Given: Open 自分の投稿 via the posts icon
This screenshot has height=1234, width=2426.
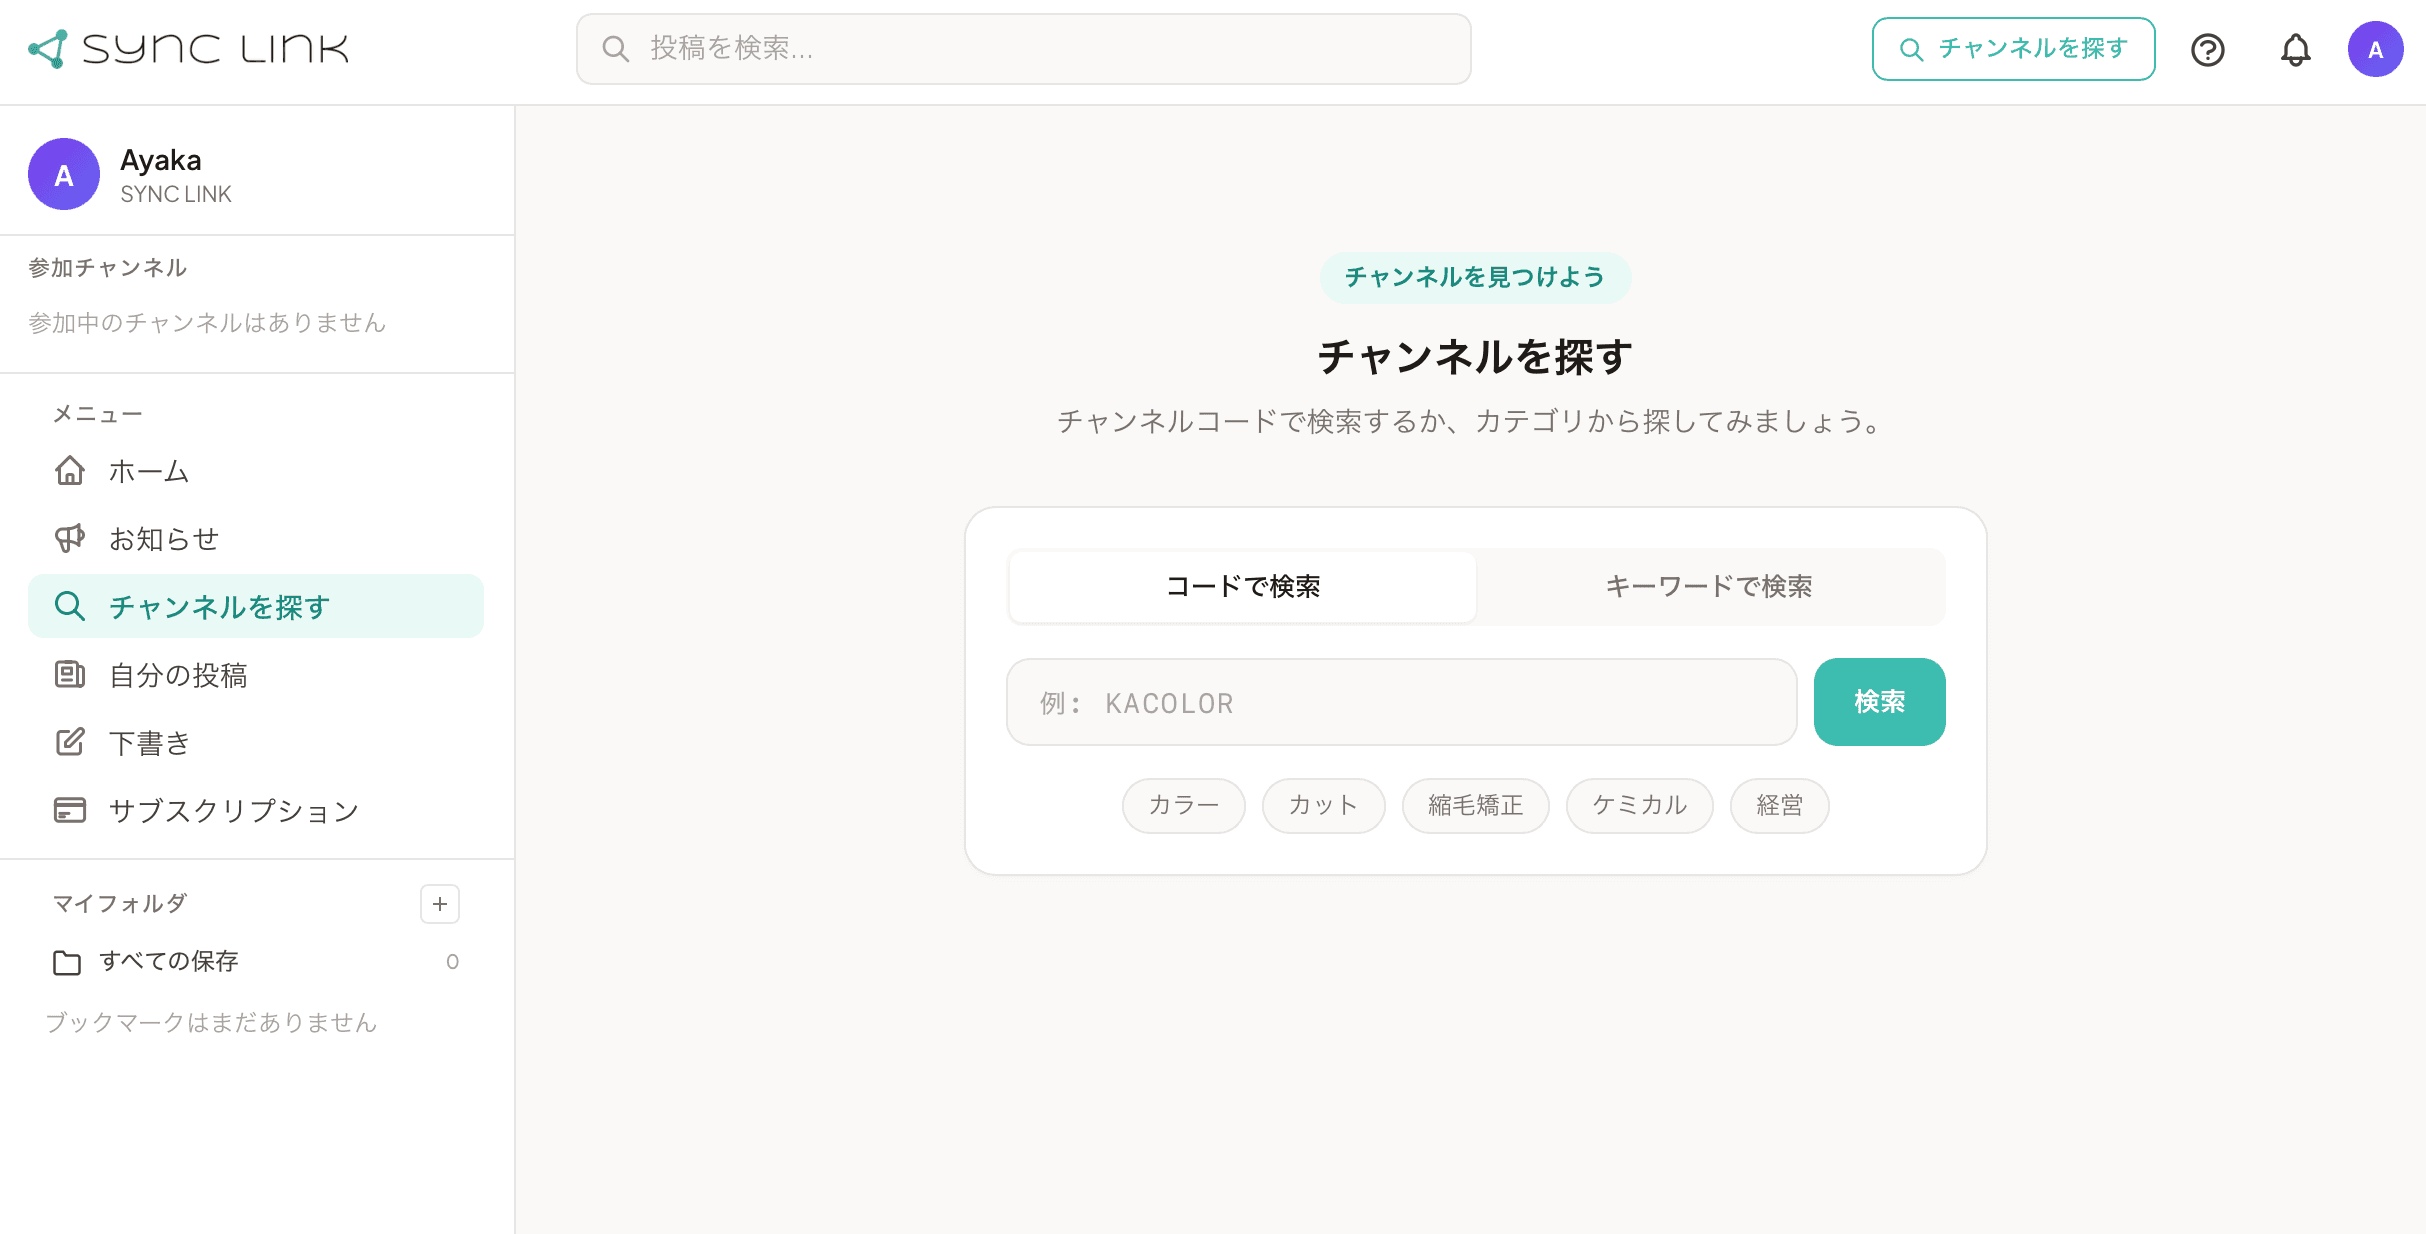Looking at the screenshot, I should pyautogui.click(x=68, y=675).
